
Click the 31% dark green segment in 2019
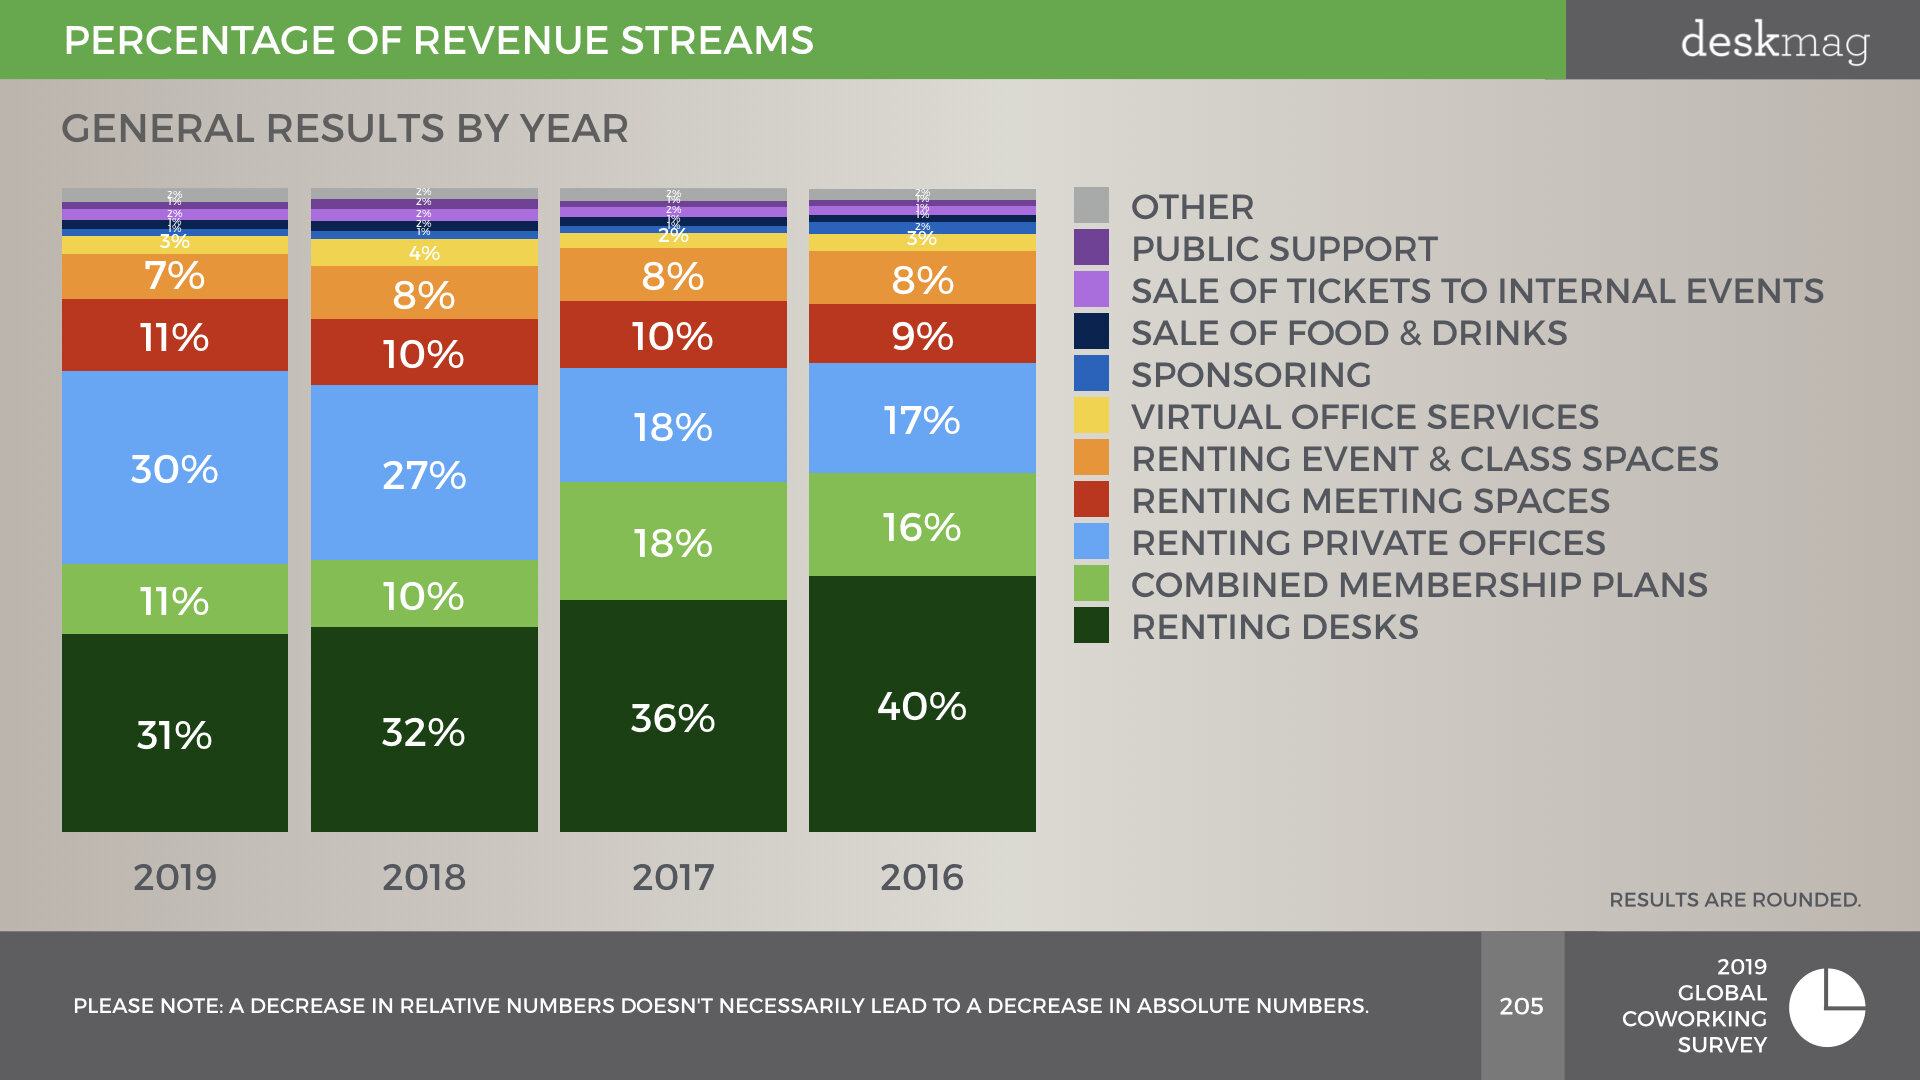[x=175, y=733]
